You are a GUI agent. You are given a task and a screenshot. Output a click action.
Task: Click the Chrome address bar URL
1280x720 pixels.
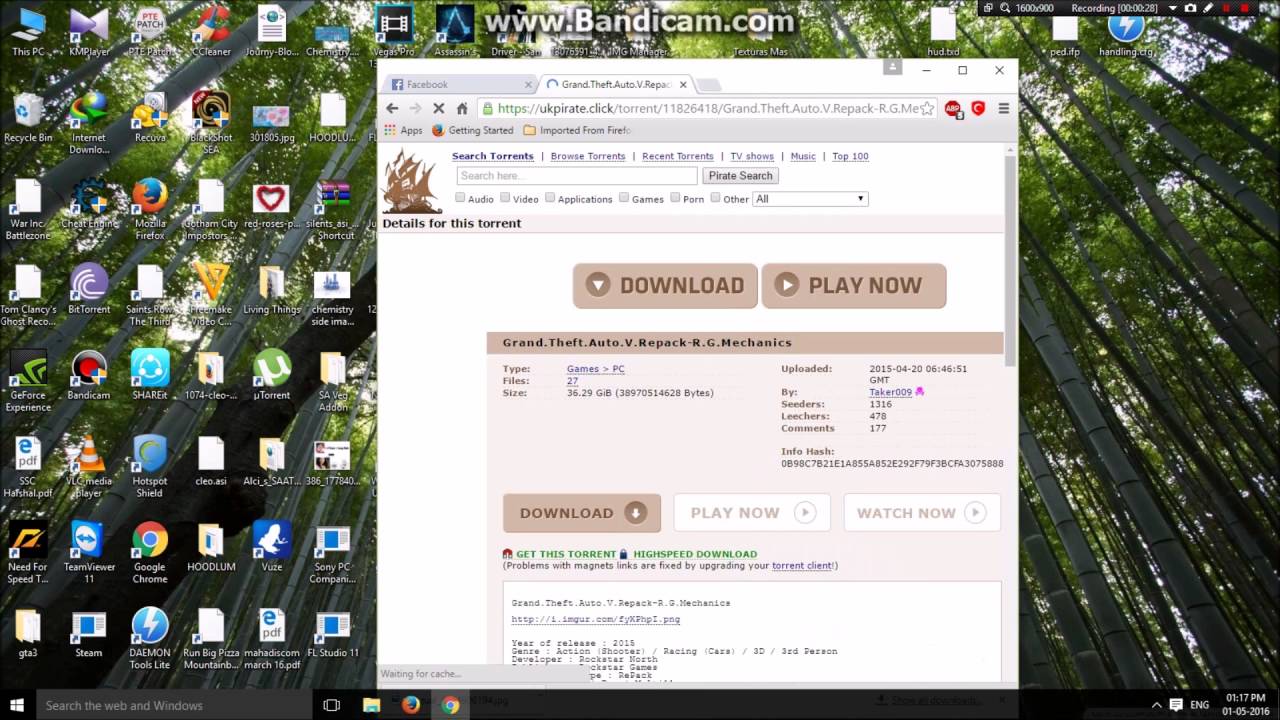708,108
